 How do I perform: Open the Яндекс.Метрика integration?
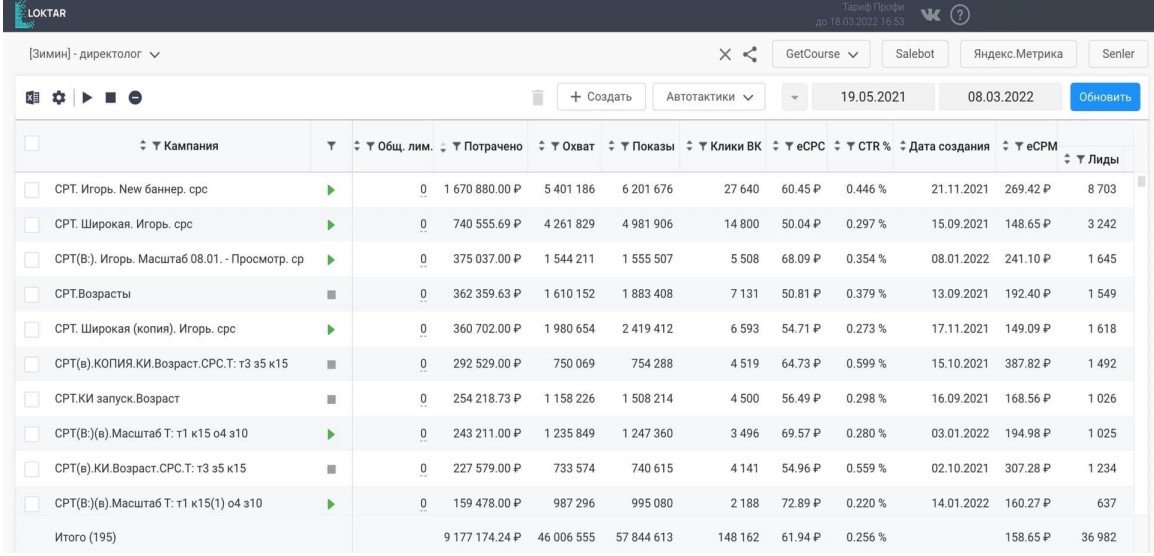(1016, 53)
